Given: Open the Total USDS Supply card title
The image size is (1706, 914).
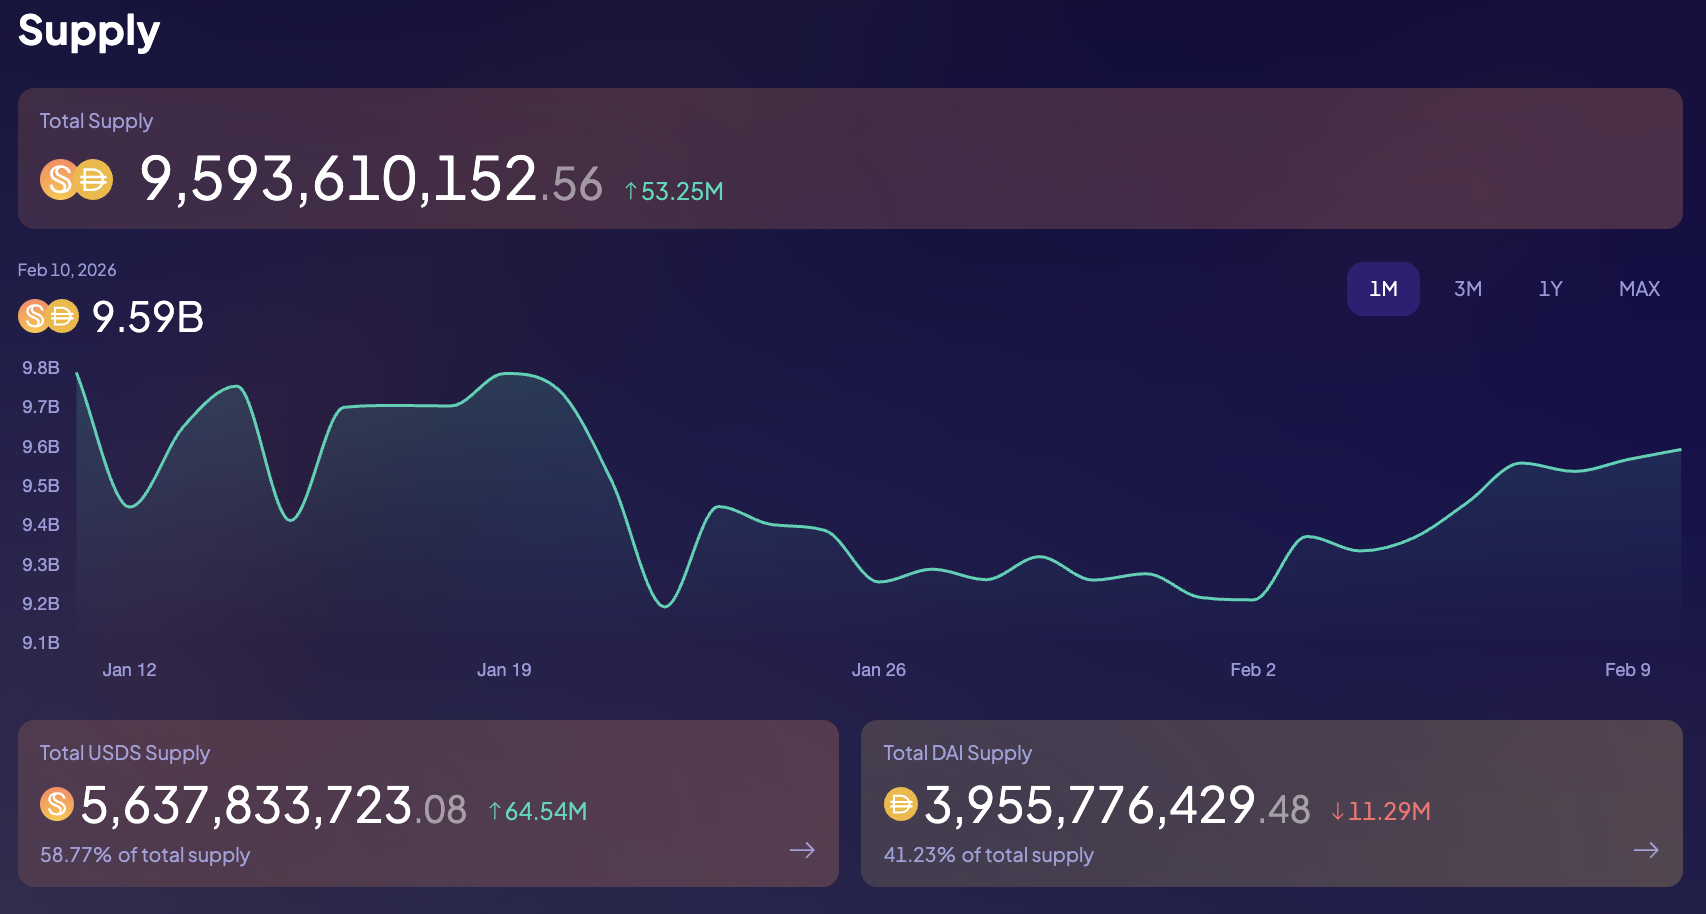Looking at the screenshot, I should 125,753.
